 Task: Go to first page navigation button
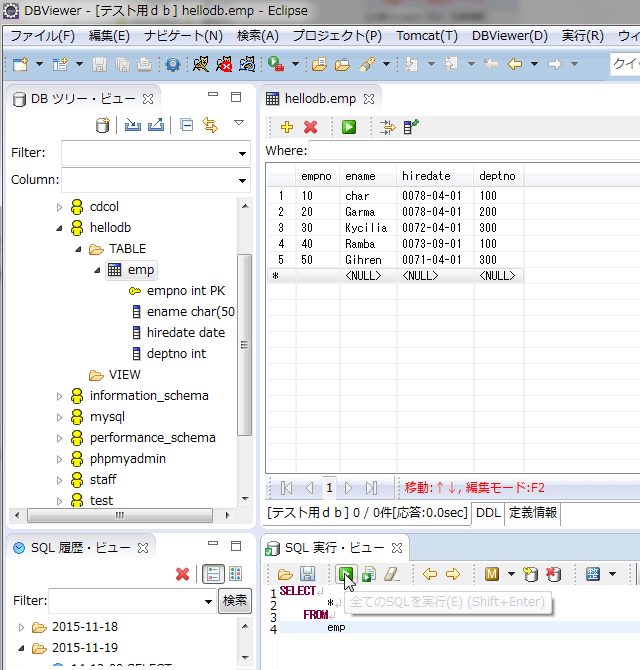(x=286, y=488)
